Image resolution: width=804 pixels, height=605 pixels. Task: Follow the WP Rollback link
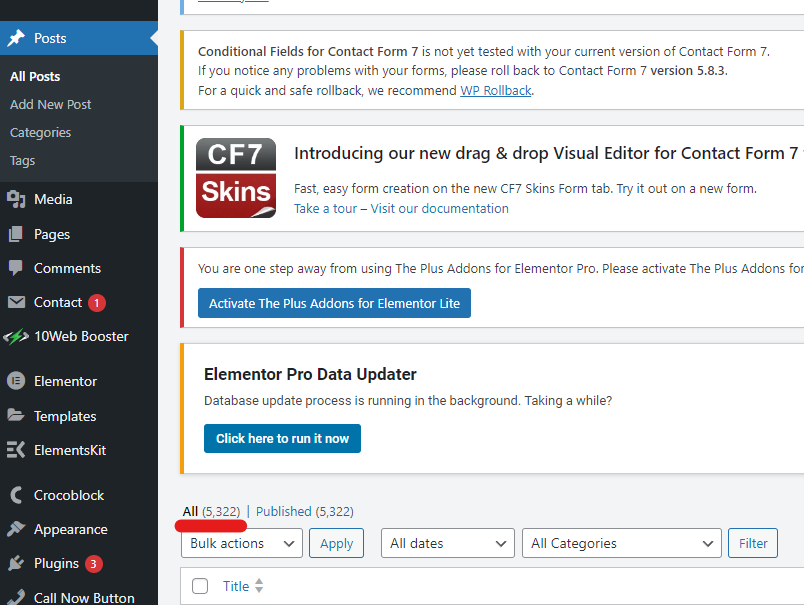(496, 91)
